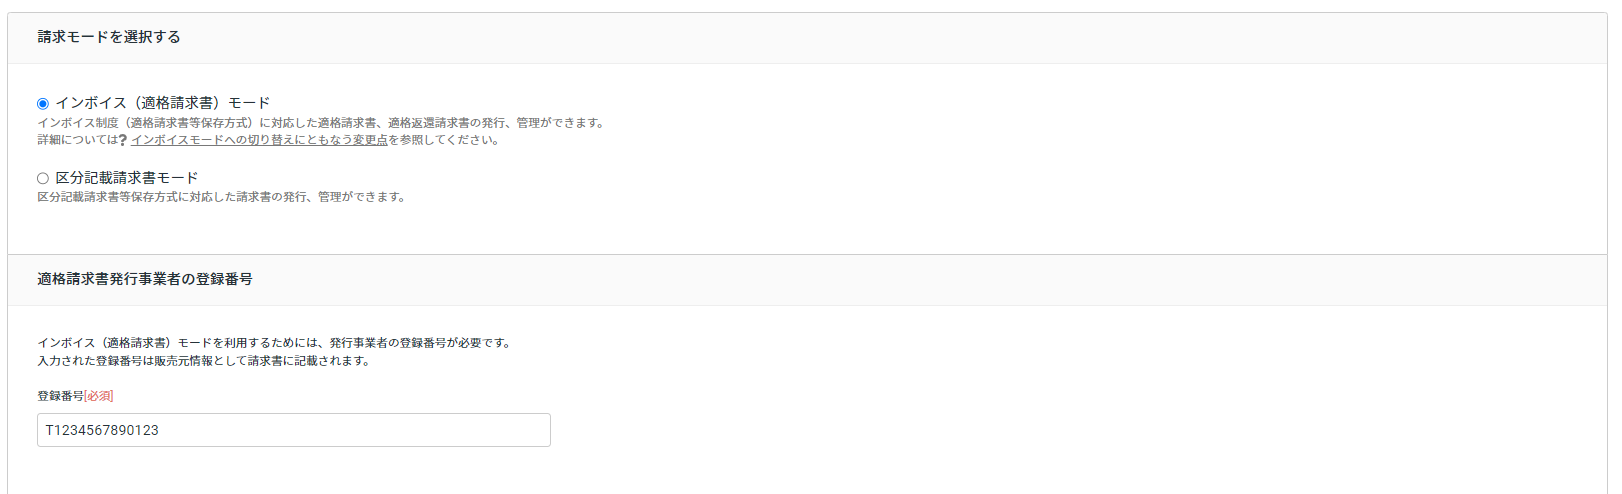Click the 請求モードを選択する section heading

point(109,37)
